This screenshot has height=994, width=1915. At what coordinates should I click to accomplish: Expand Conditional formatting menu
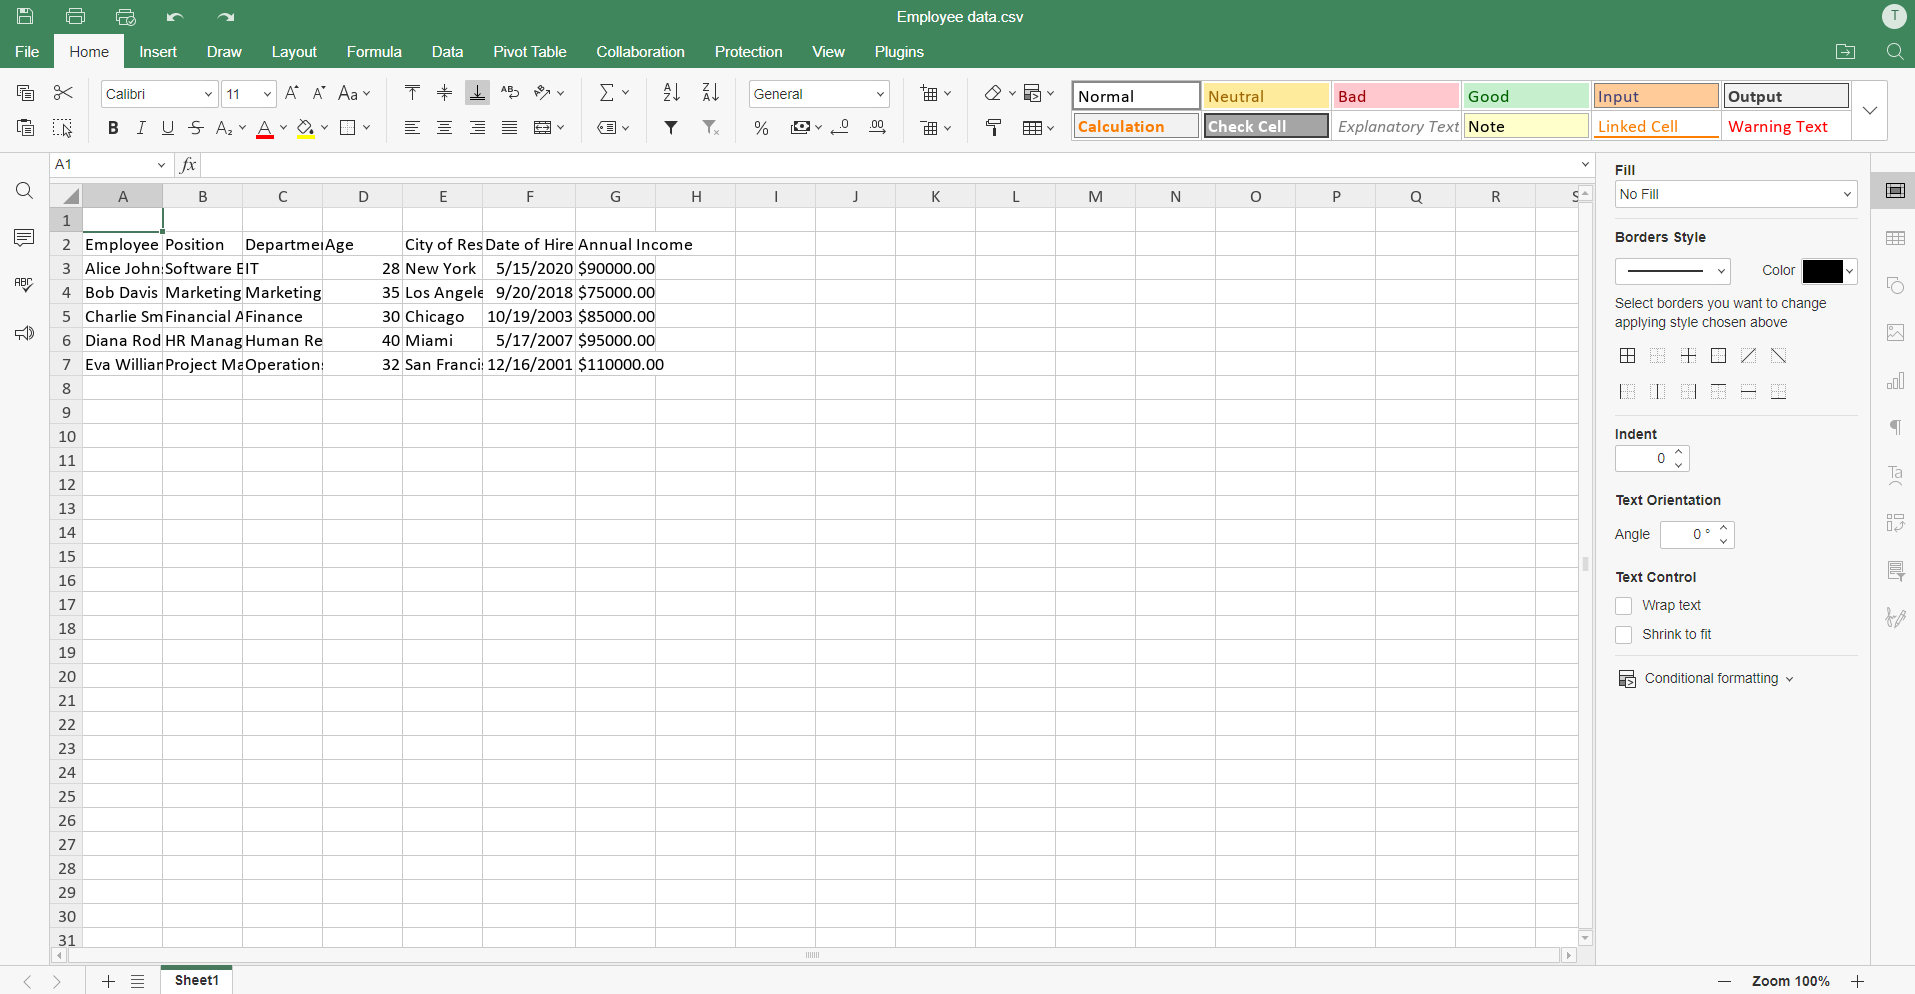[x=1706, y=679]
